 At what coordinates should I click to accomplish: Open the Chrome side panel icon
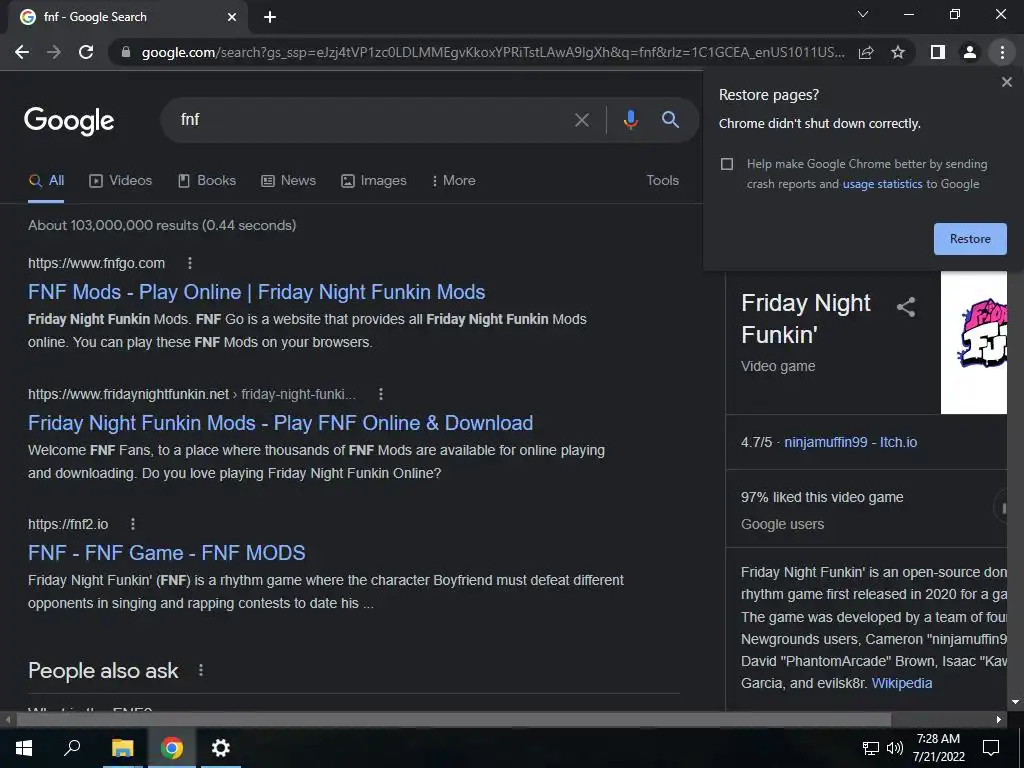(938, 52)
